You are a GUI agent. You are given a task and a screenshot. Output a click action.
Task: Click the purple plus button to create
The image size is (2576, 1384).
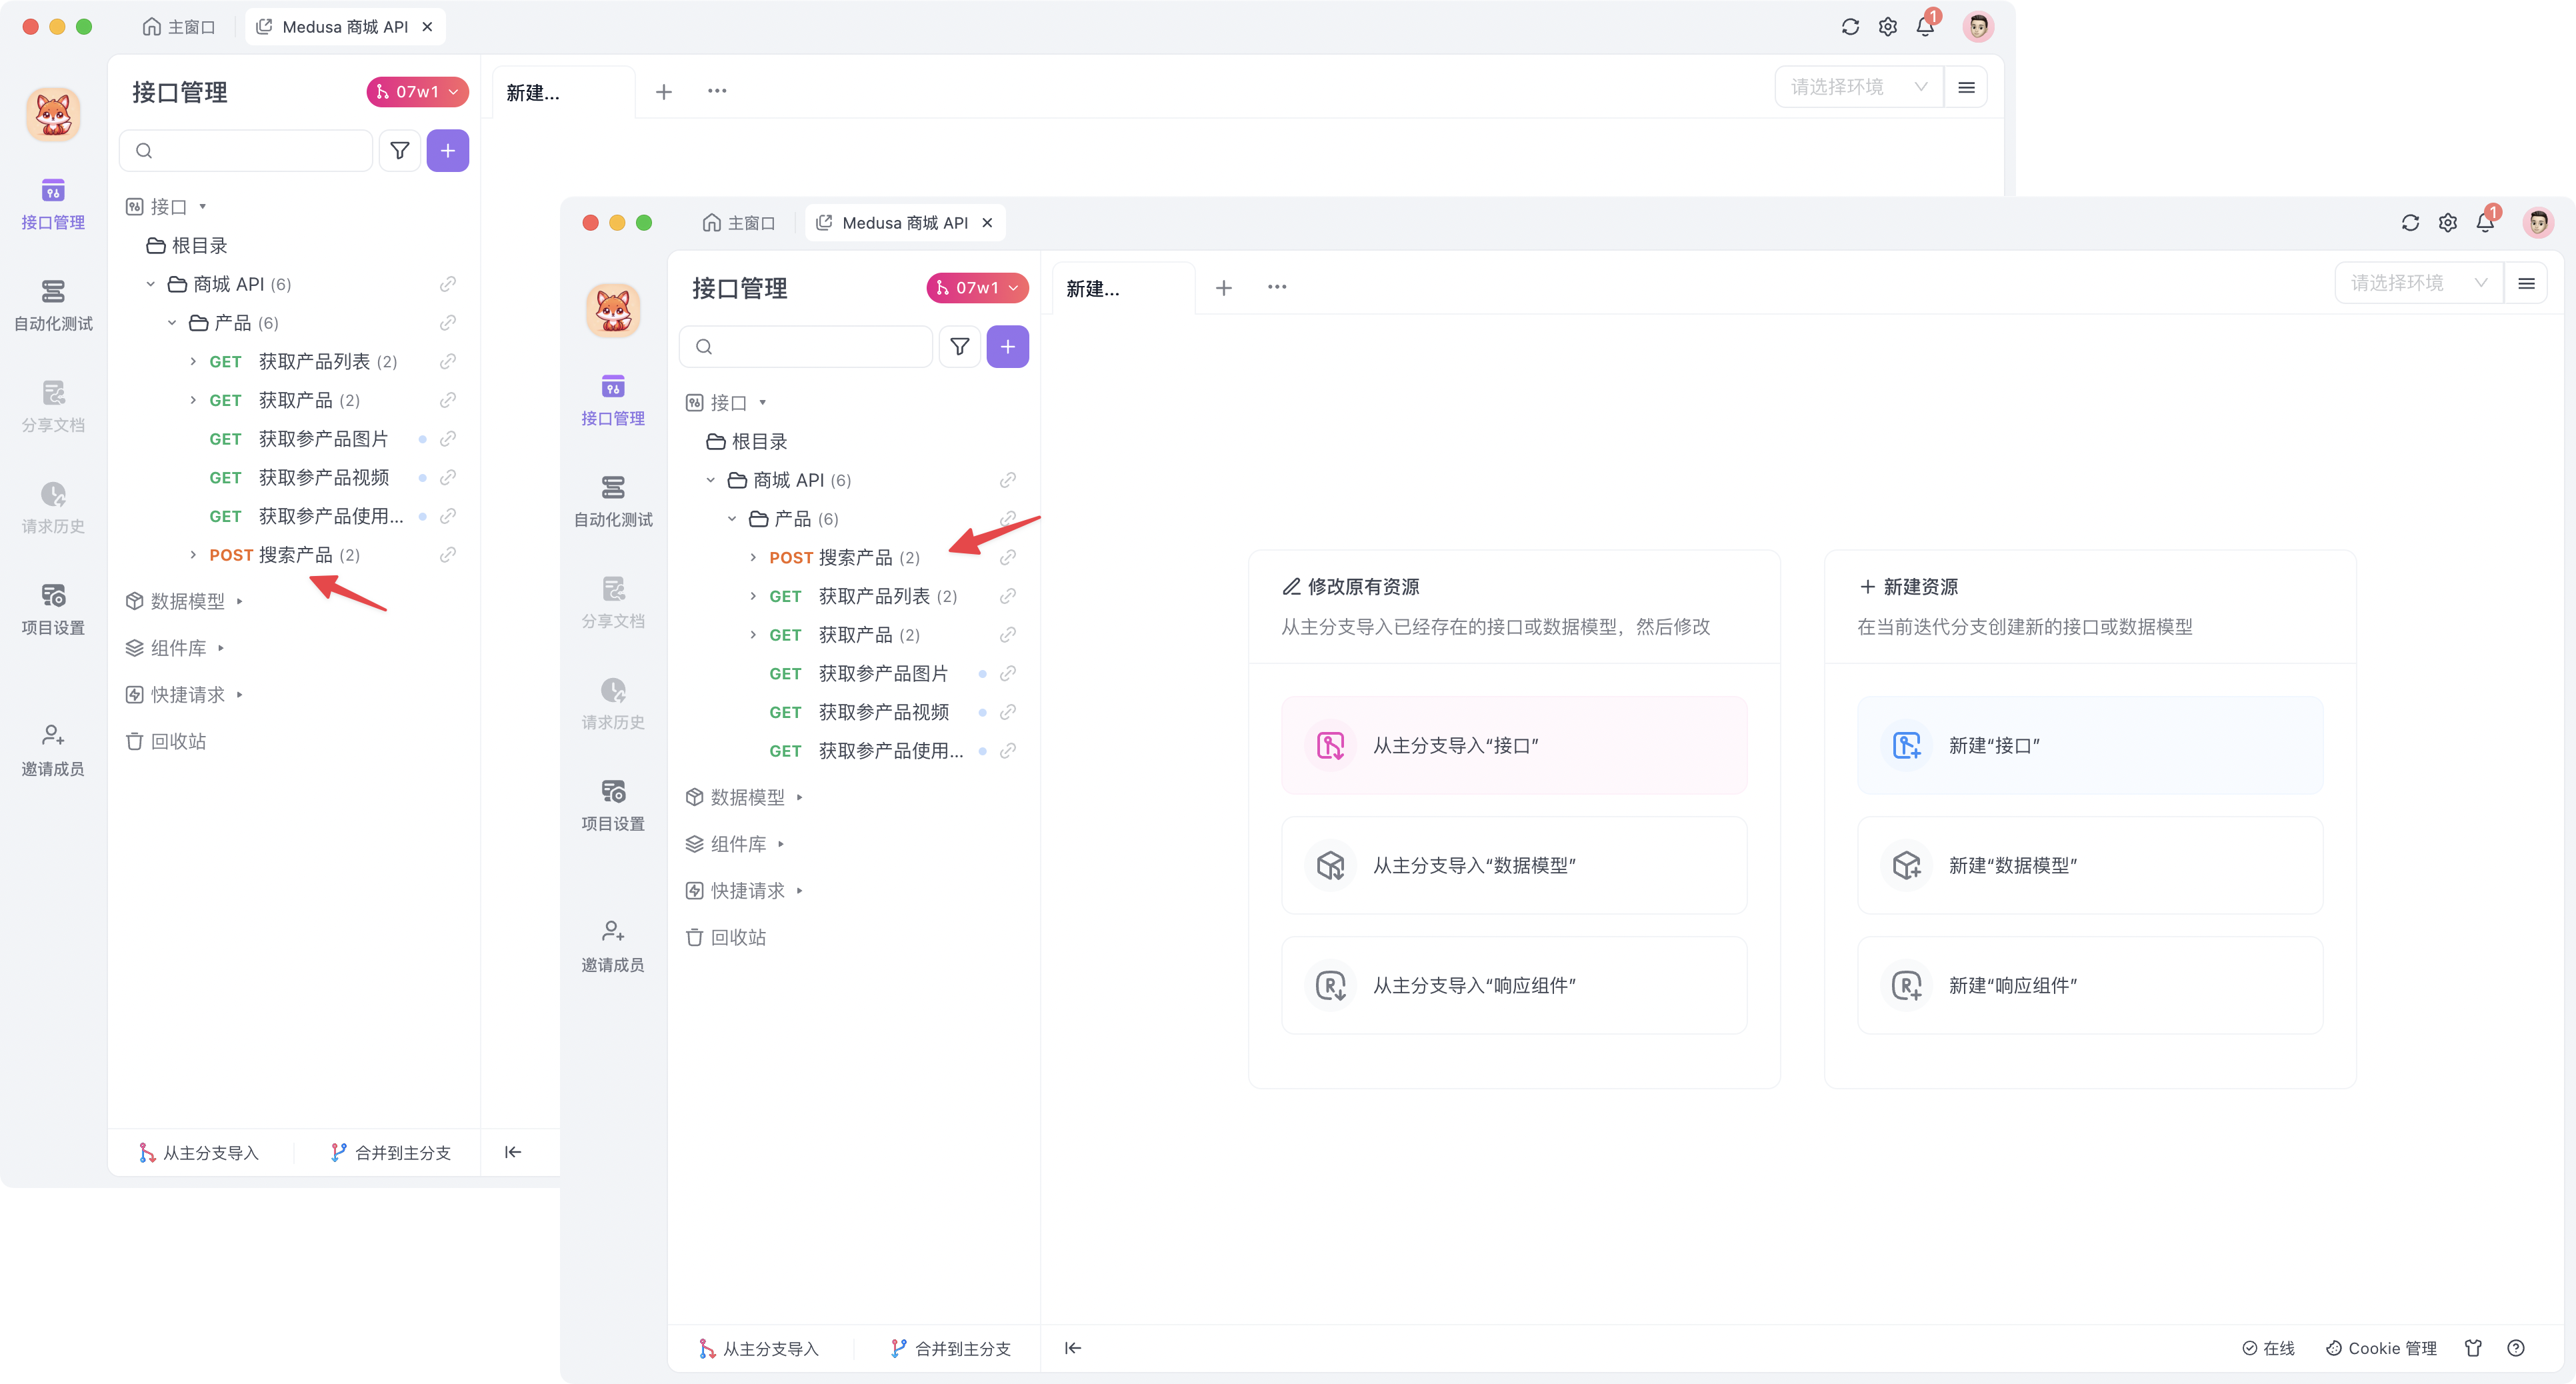click(x=1007, y=346)
